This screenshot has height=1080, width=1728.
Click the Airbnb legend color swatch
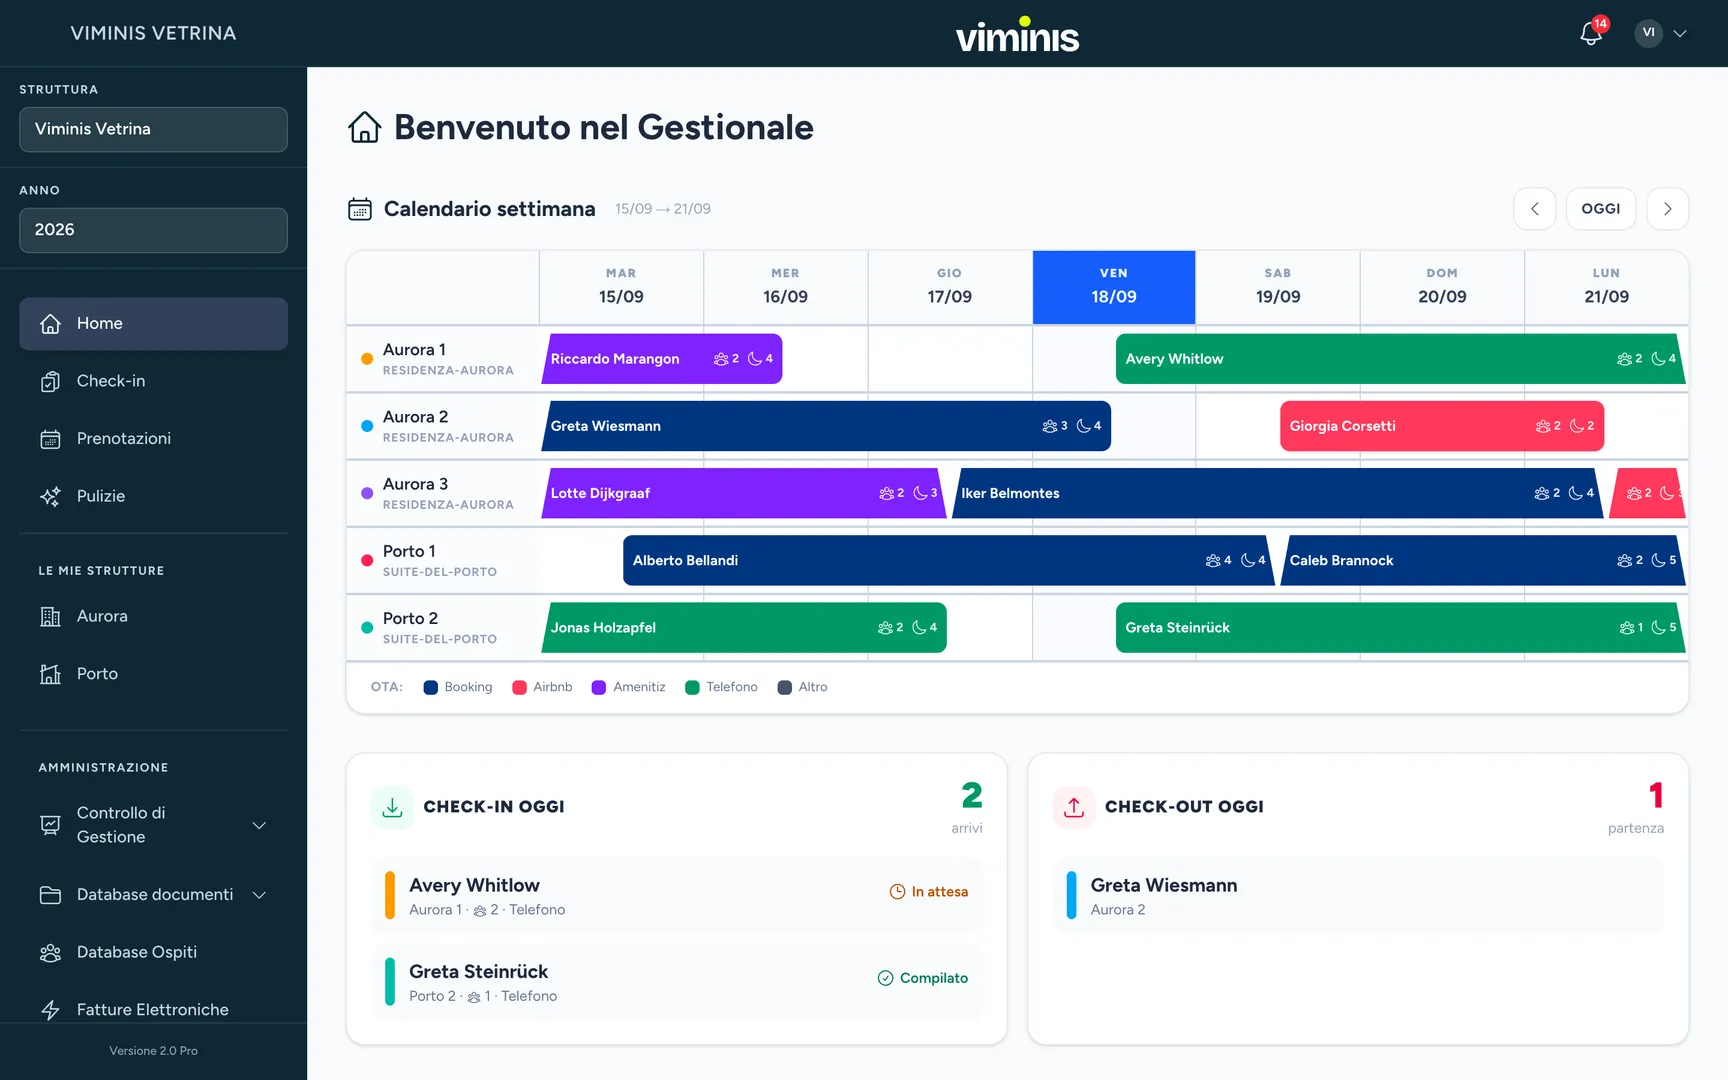pyautogui.click(x=519, y=687)
